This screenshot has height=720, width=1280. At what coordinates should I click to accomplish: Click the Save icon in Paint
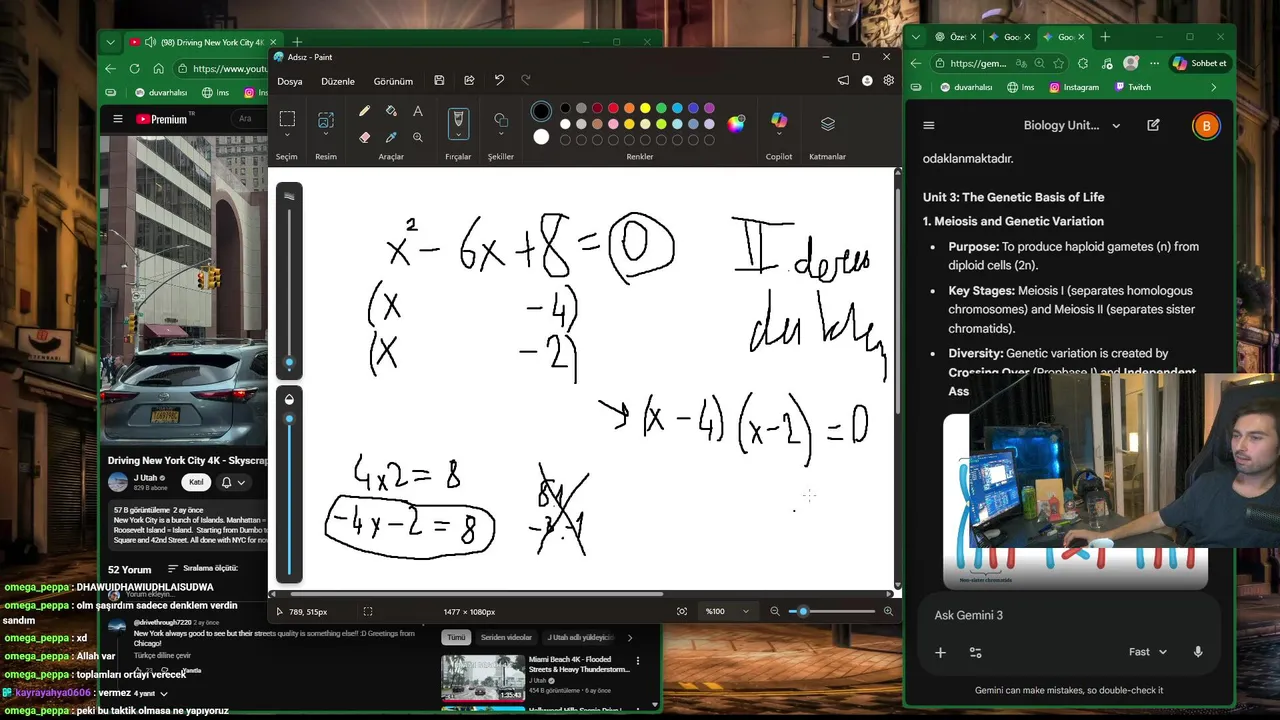(x=439, y=81)
